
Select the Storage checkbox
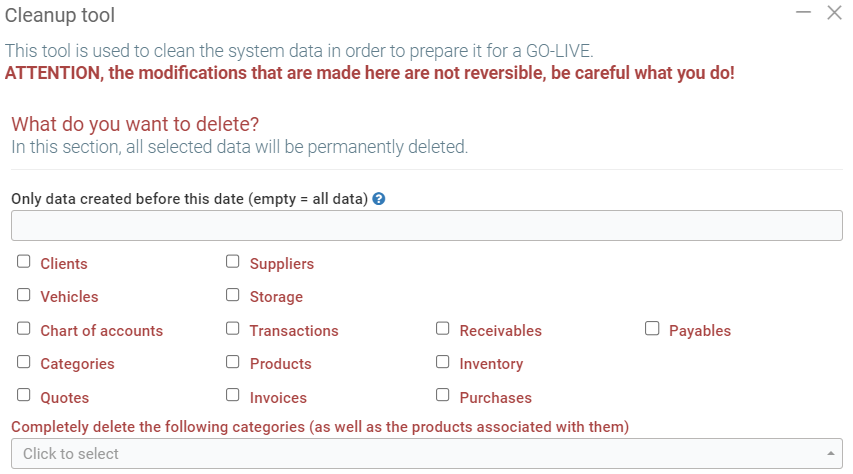(233, 295)
